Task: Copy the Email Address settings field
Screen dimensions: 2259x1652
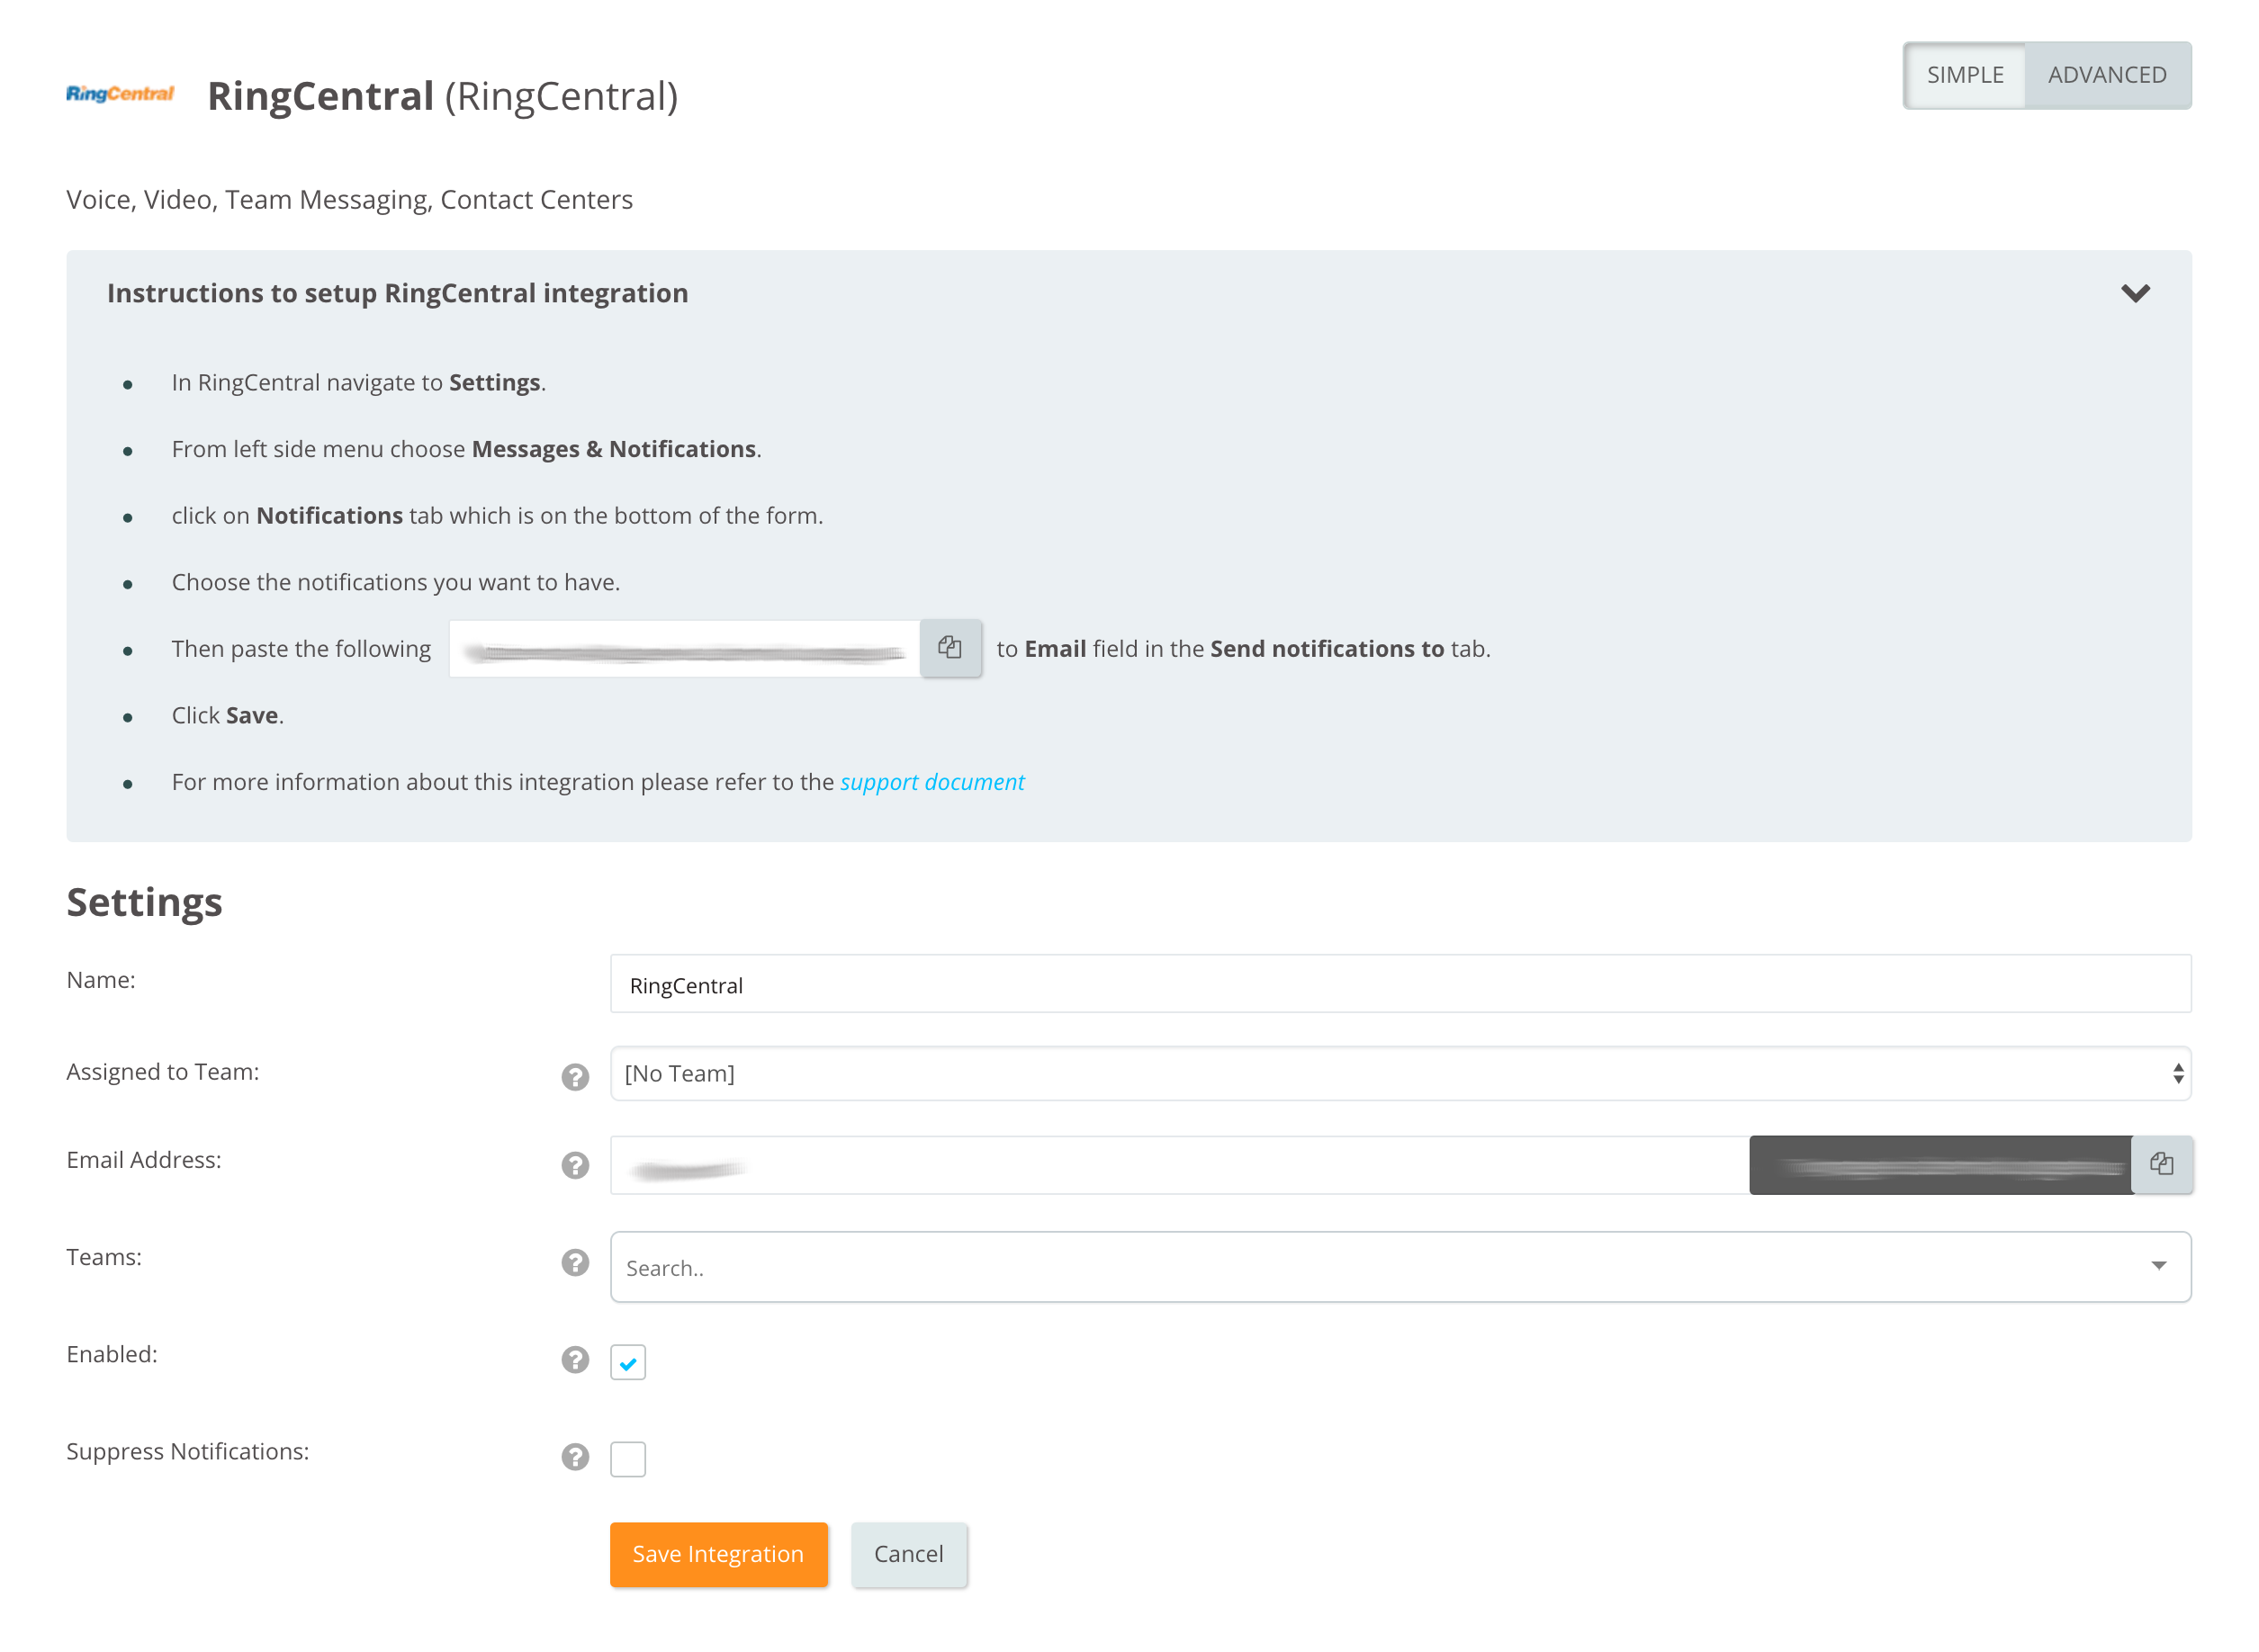Action: click(2161, 1164)
